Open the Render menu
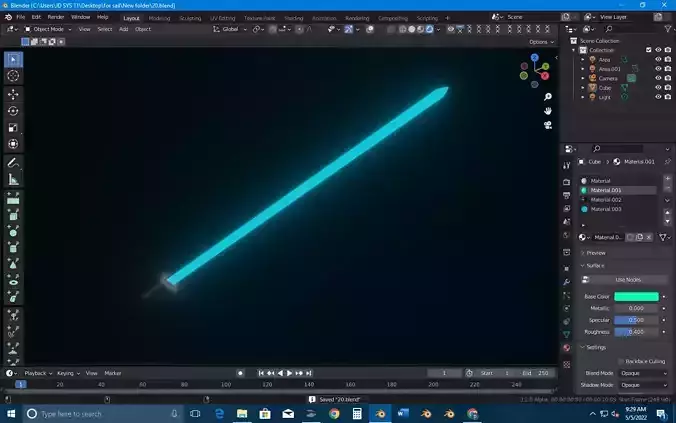The width and height of the screenshot is (676, 423). [x=56, y=17]
